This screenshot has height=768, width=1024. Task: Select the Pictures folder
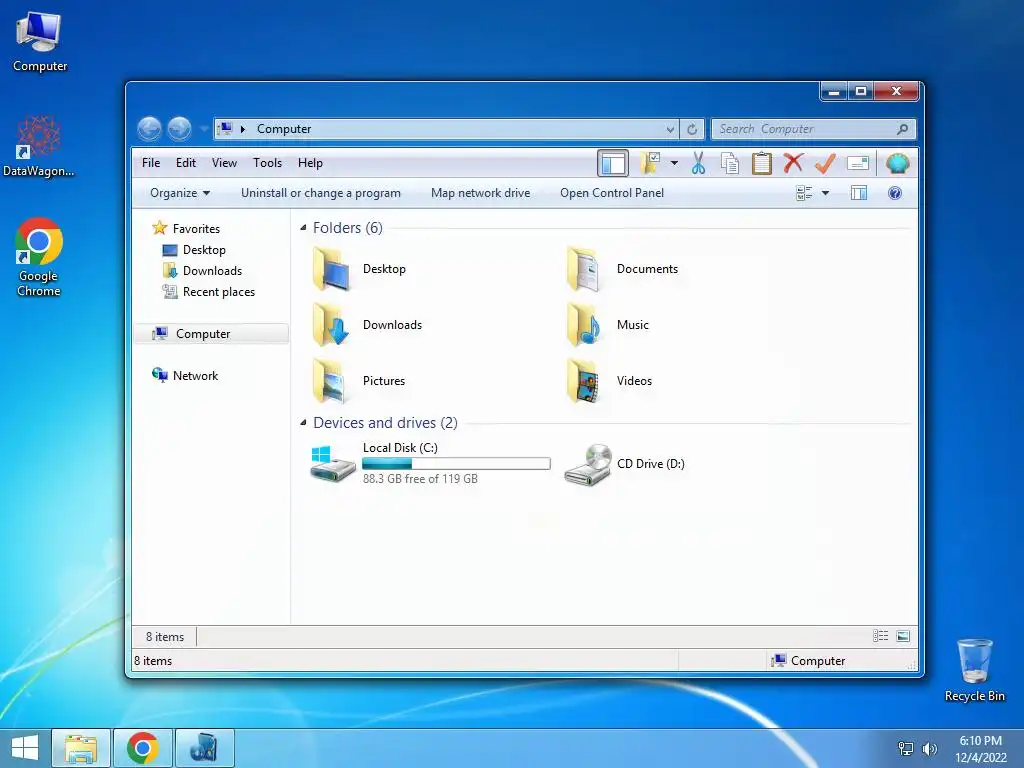coord(359,381)
